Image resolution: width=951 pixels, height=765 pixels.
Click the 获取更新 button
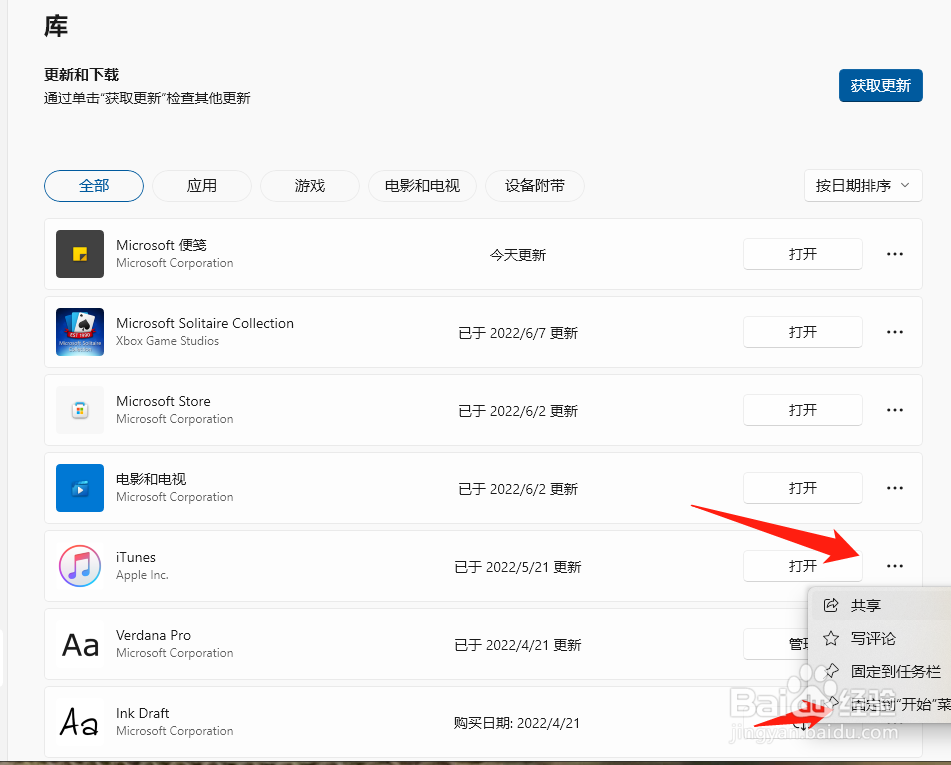point(880,86)
